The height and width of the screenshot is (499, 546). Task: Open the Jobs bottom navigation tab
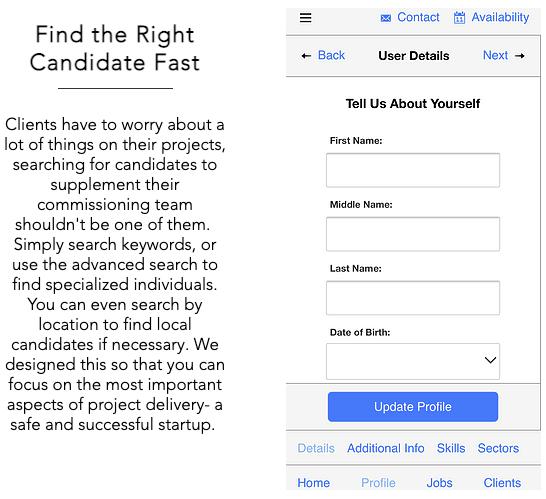pos(439,483)
